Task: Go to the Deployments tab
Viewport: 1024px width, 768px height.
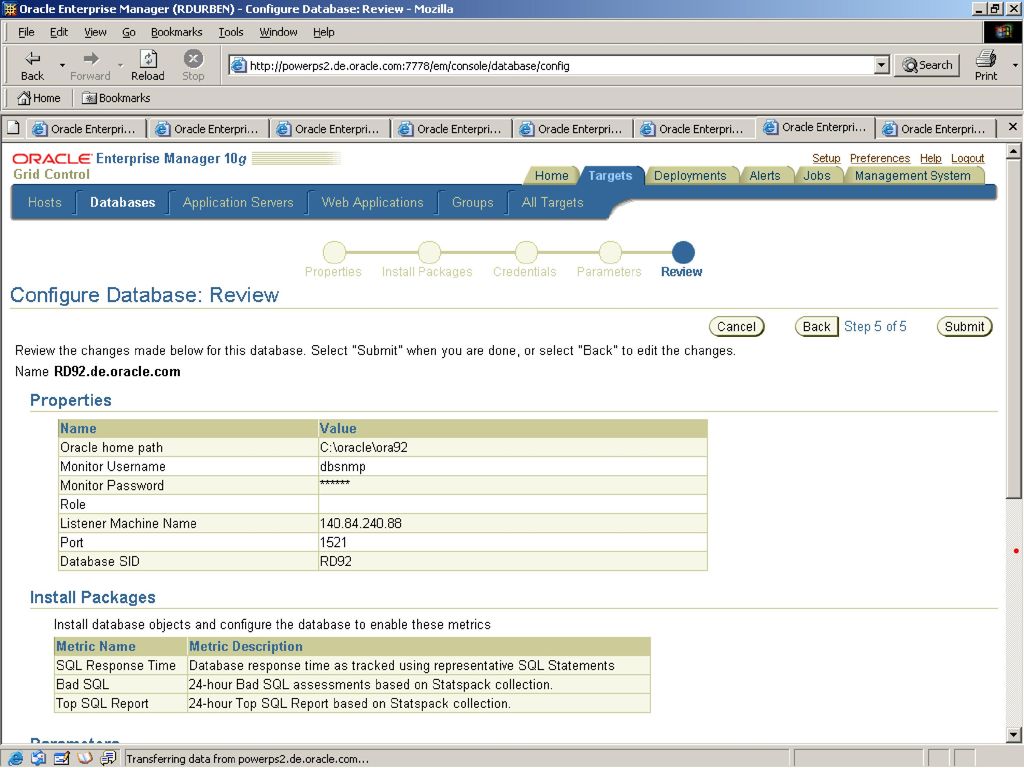Action: tap(690, 176)
